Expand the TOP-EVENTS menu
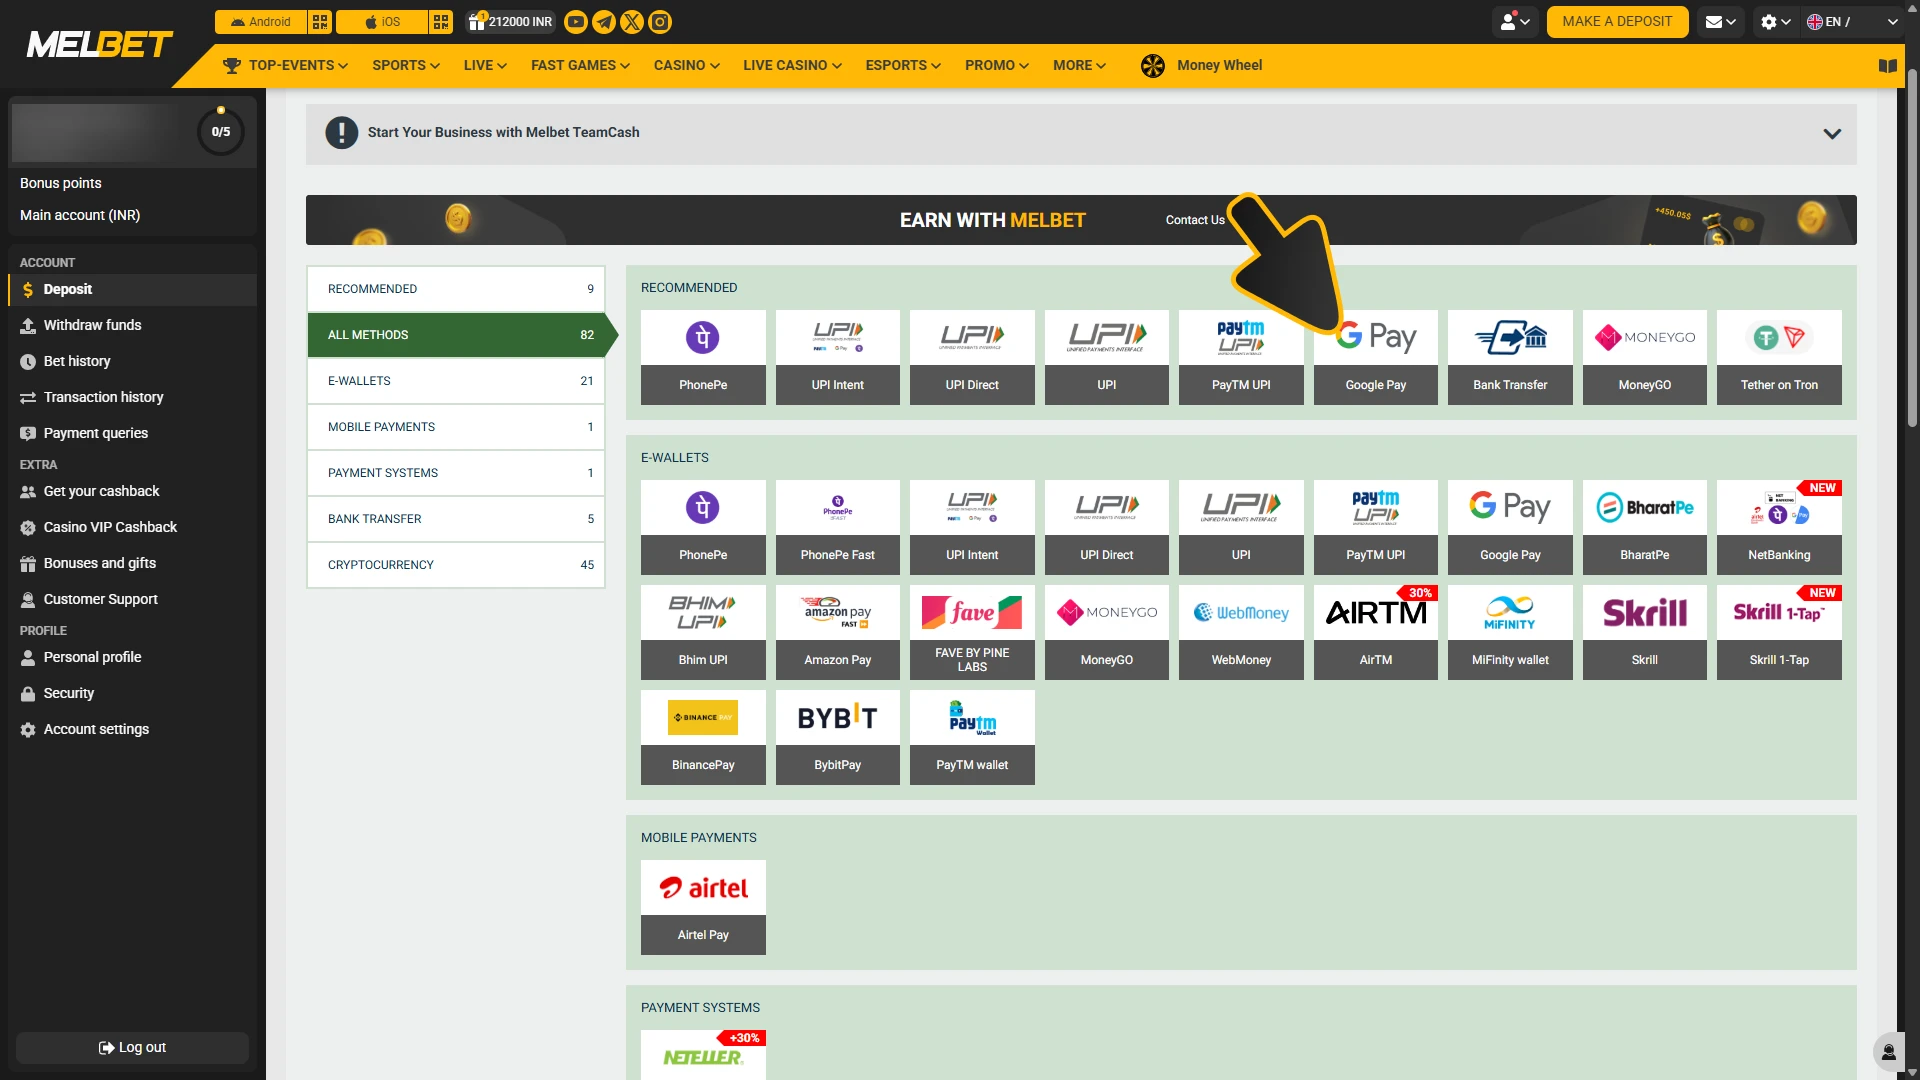This screenshot has height=1080, width=1920. (286, 66)
